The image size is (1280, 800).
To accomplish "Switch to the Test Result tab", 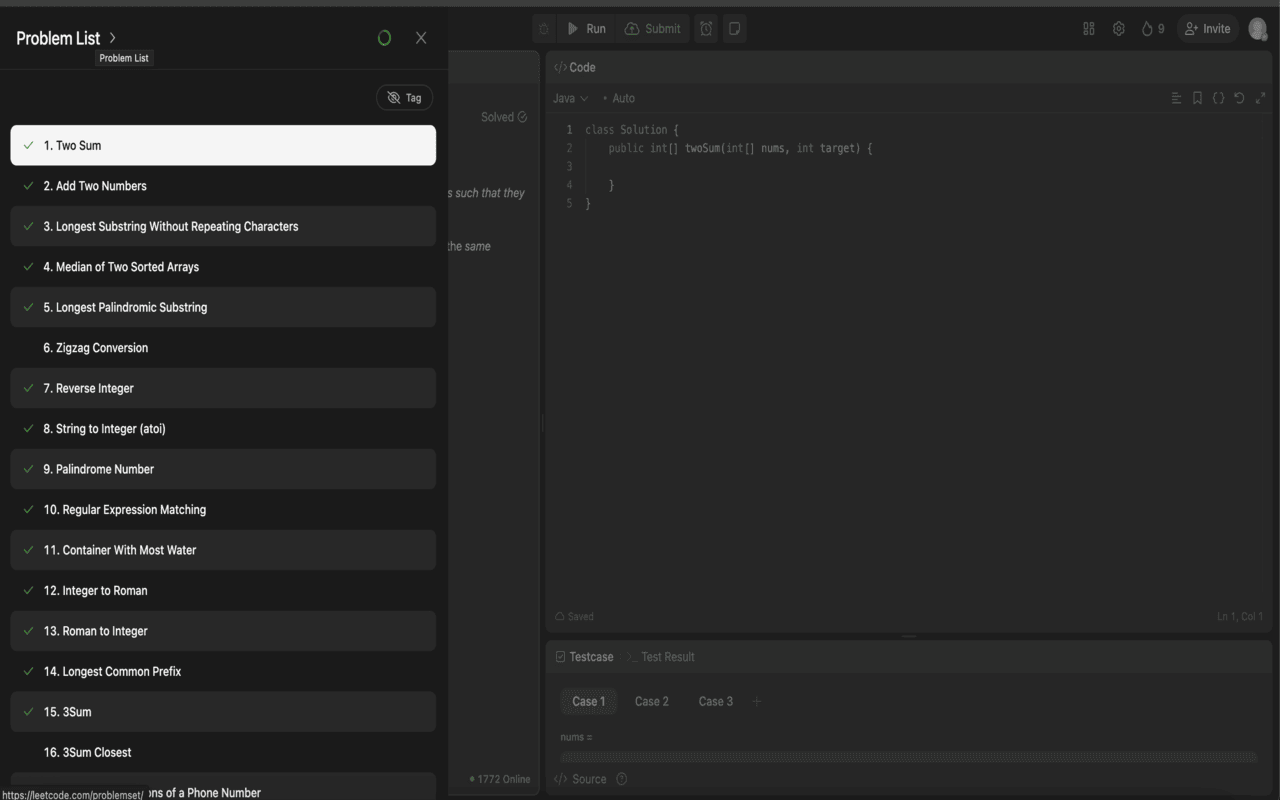I will click(668, 657).
